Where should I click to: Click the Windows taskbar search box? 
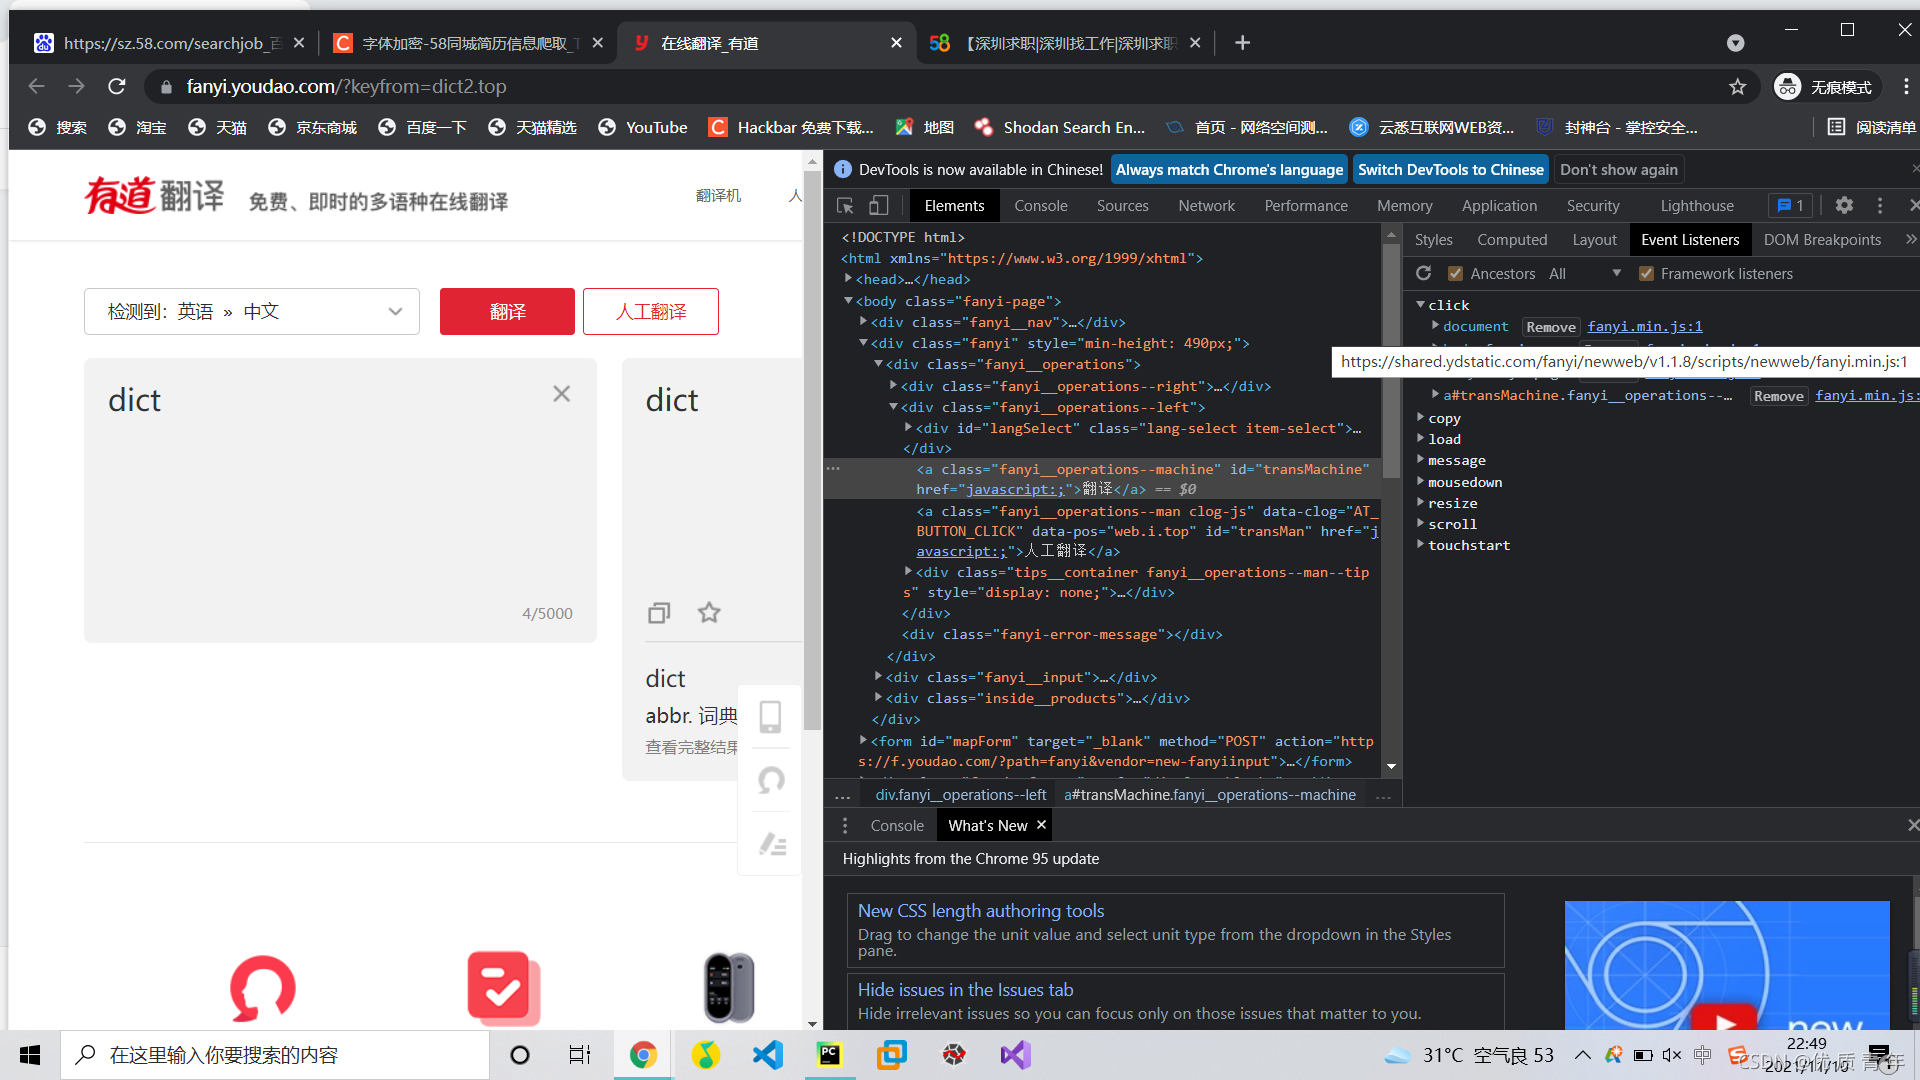coord(275,1055)
